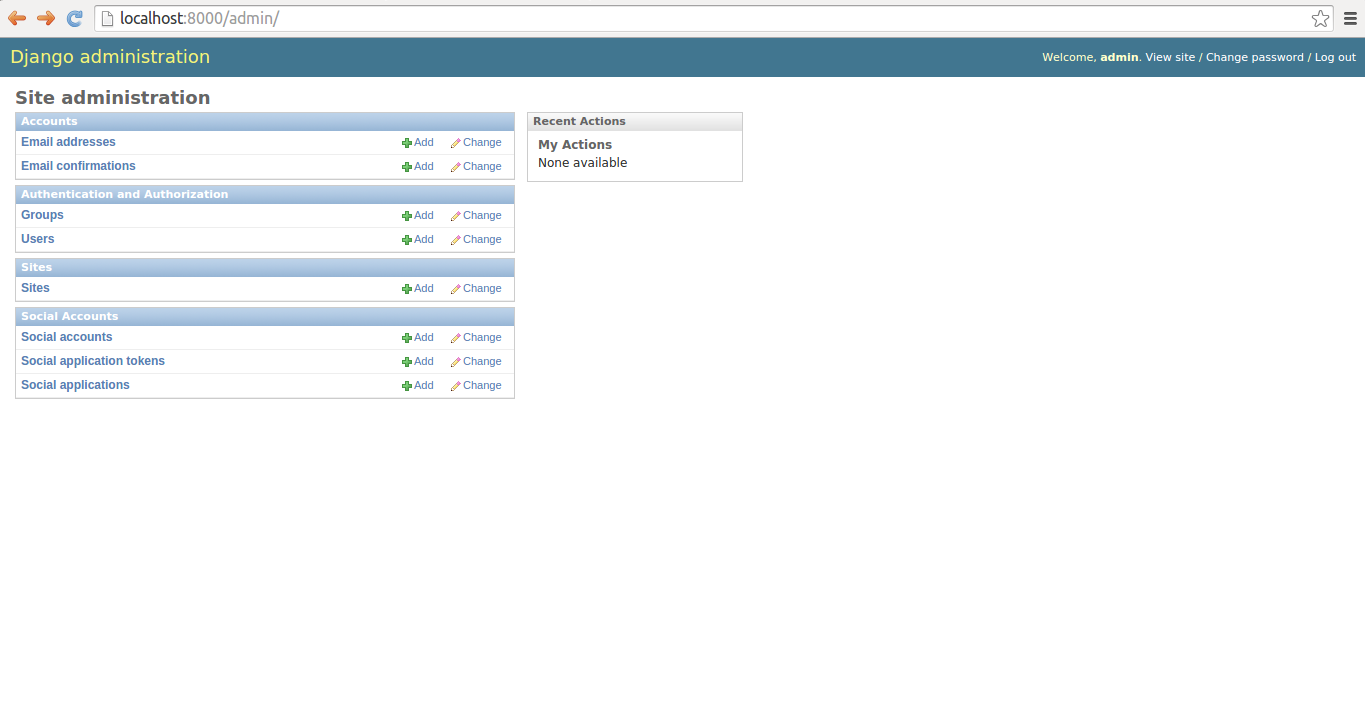Viewport: 1365px width, 718px height.
Task: Log out of the admin
Action: point(1335,57)
